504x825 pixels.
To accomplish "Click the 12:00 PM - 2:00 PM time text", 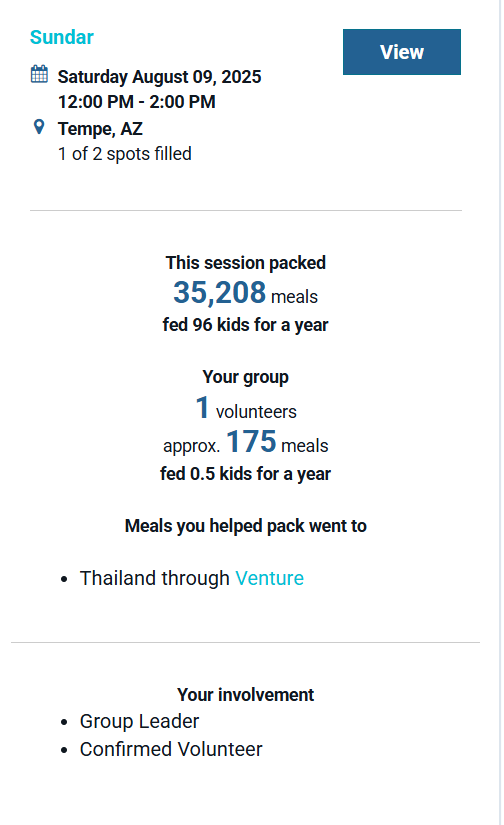I will [137, 102].
